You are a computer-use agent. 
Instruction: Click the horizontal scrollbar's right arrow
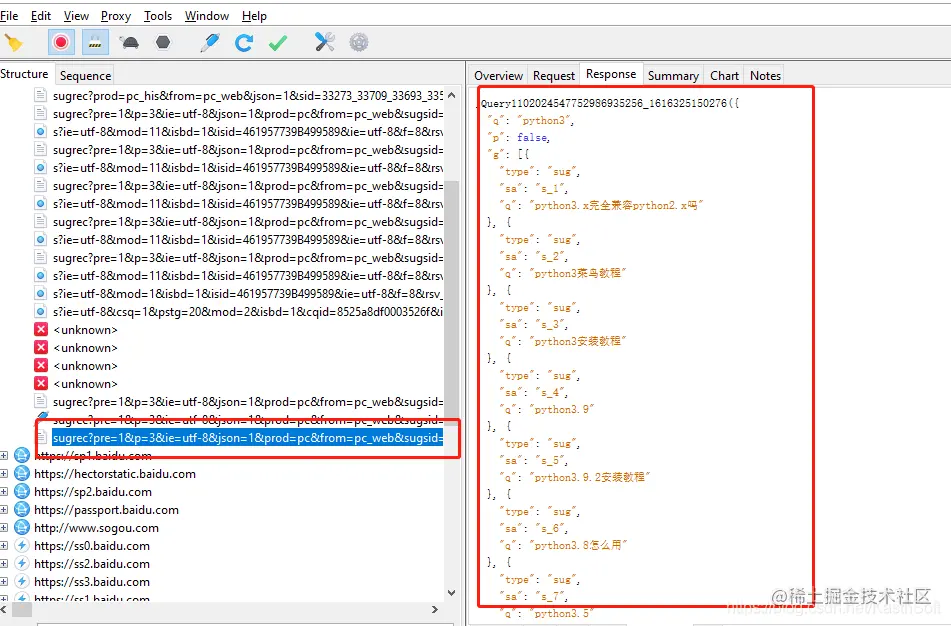point(435,610)
